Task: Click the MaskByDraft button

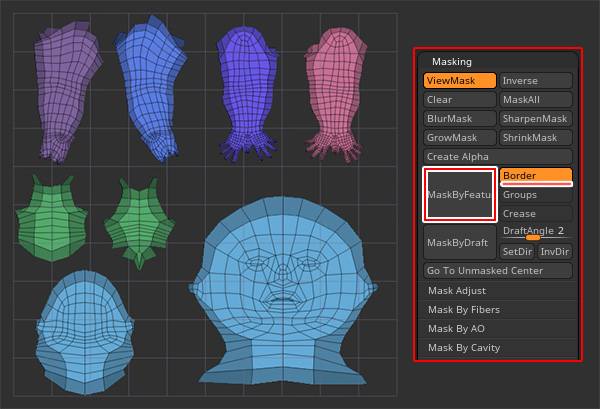Action: tap(459, 242)
